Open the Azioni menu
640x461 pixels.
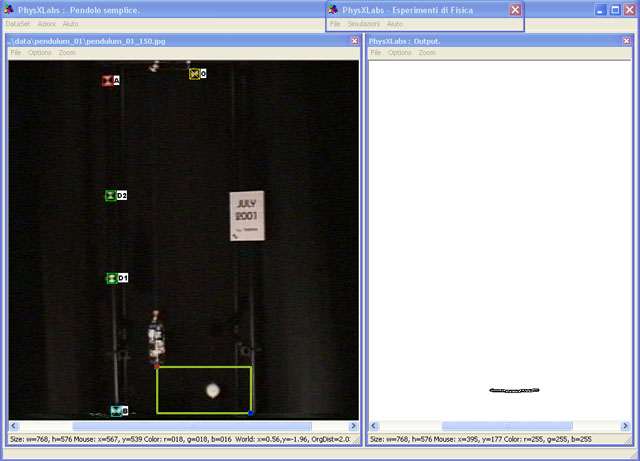point(46,24)
